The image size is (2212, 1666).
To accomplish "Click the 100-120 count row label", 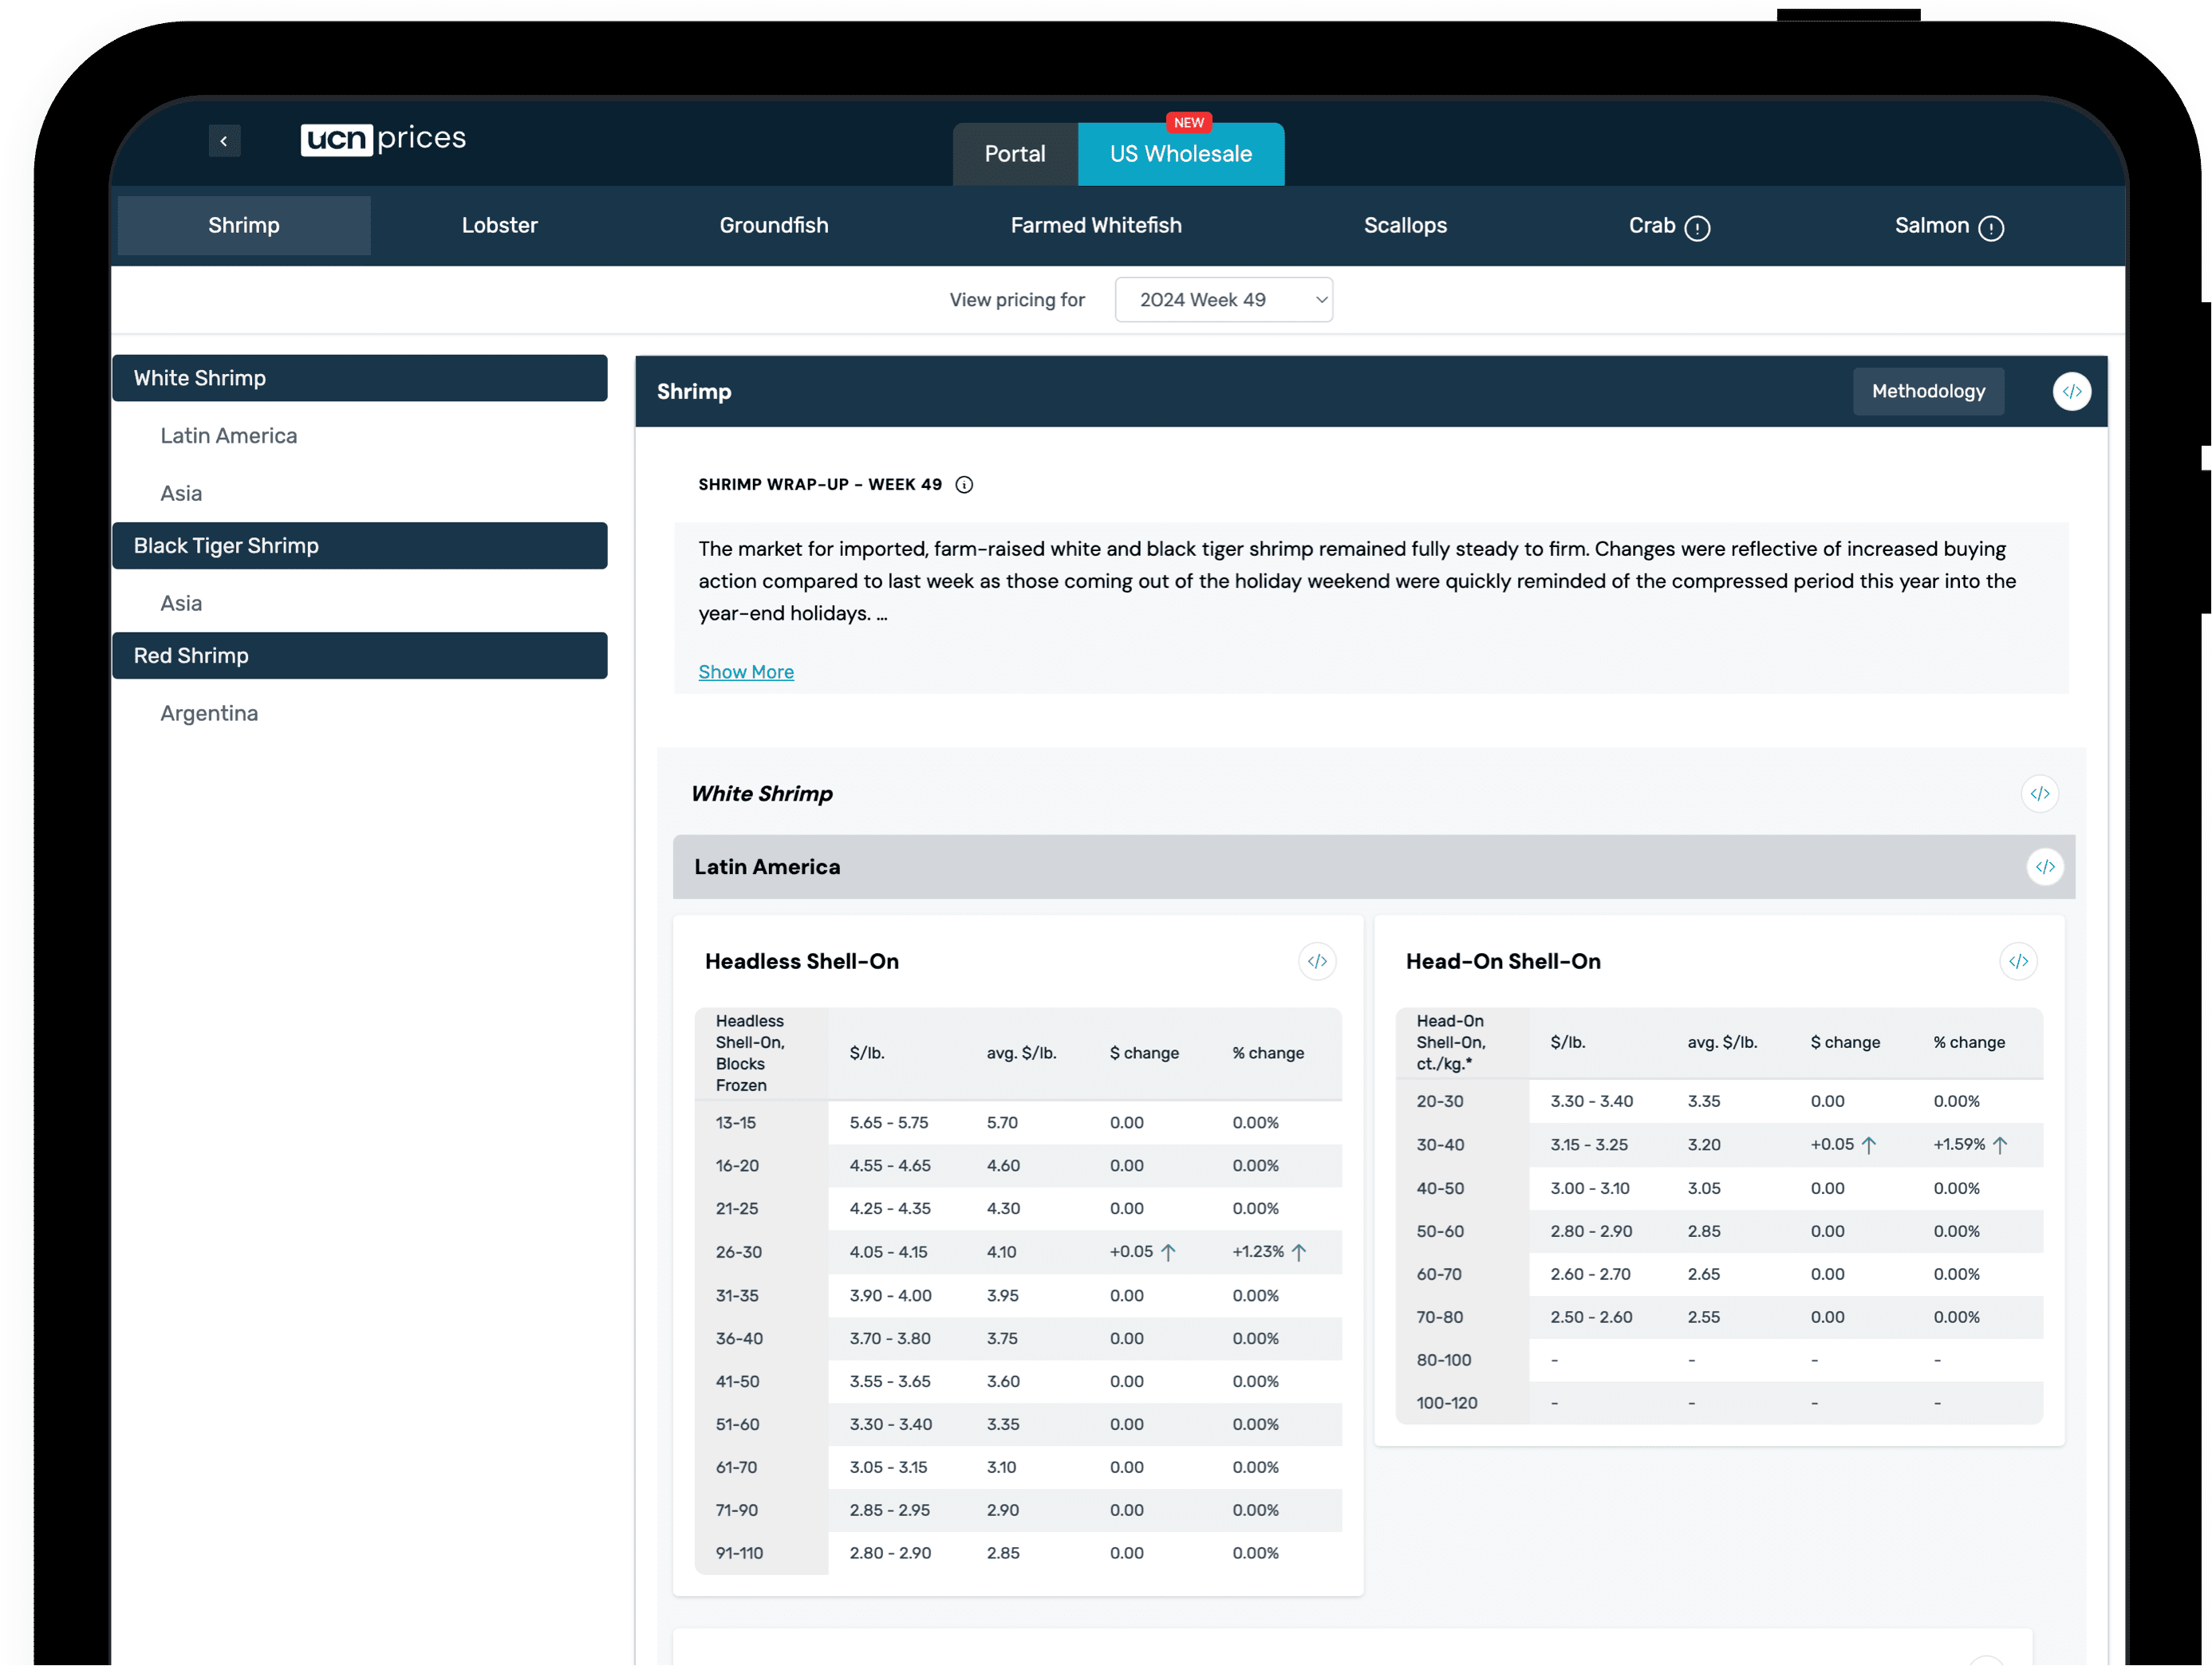I will [x=1446, y=1404].
